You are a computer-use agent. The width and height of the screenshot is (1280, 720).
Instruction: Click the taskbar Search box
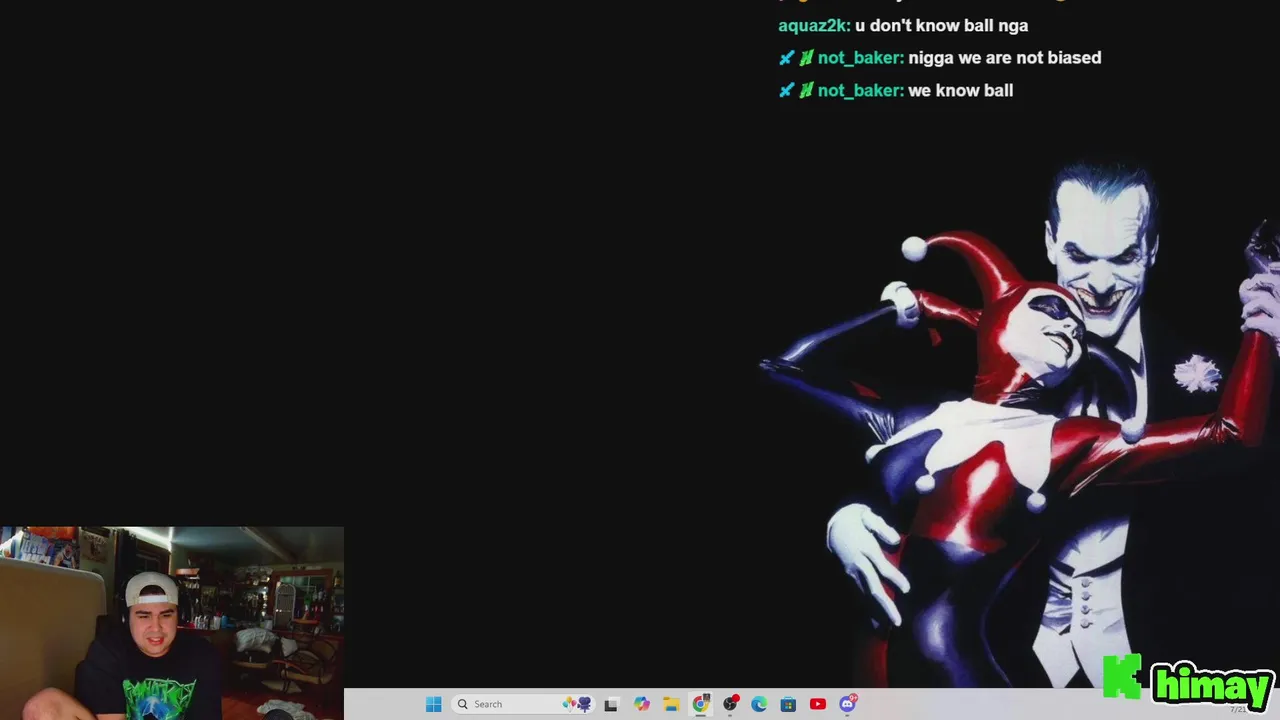click(x=523, y=704)
